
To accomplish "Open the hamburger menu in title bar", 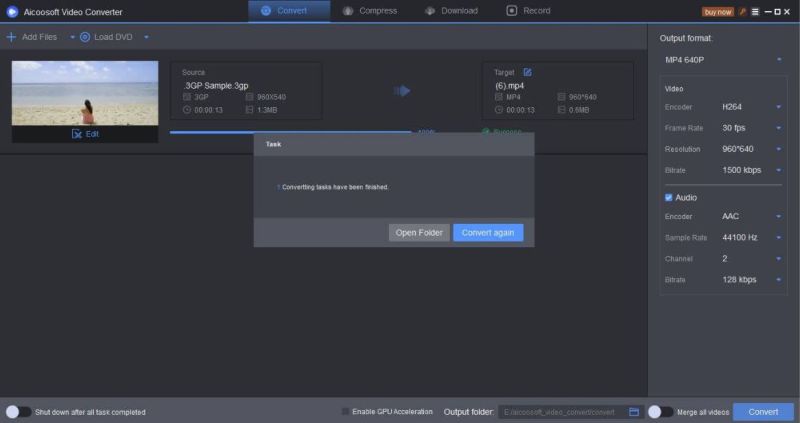I will pos(755,12).
